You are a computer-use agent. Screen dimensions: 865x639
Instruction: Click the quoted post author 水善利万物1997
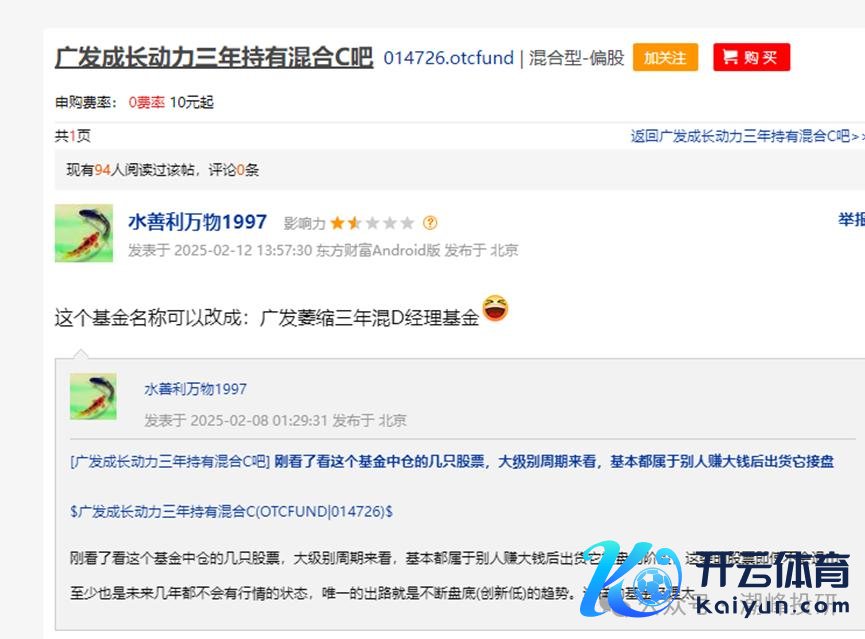pos(195,389)
